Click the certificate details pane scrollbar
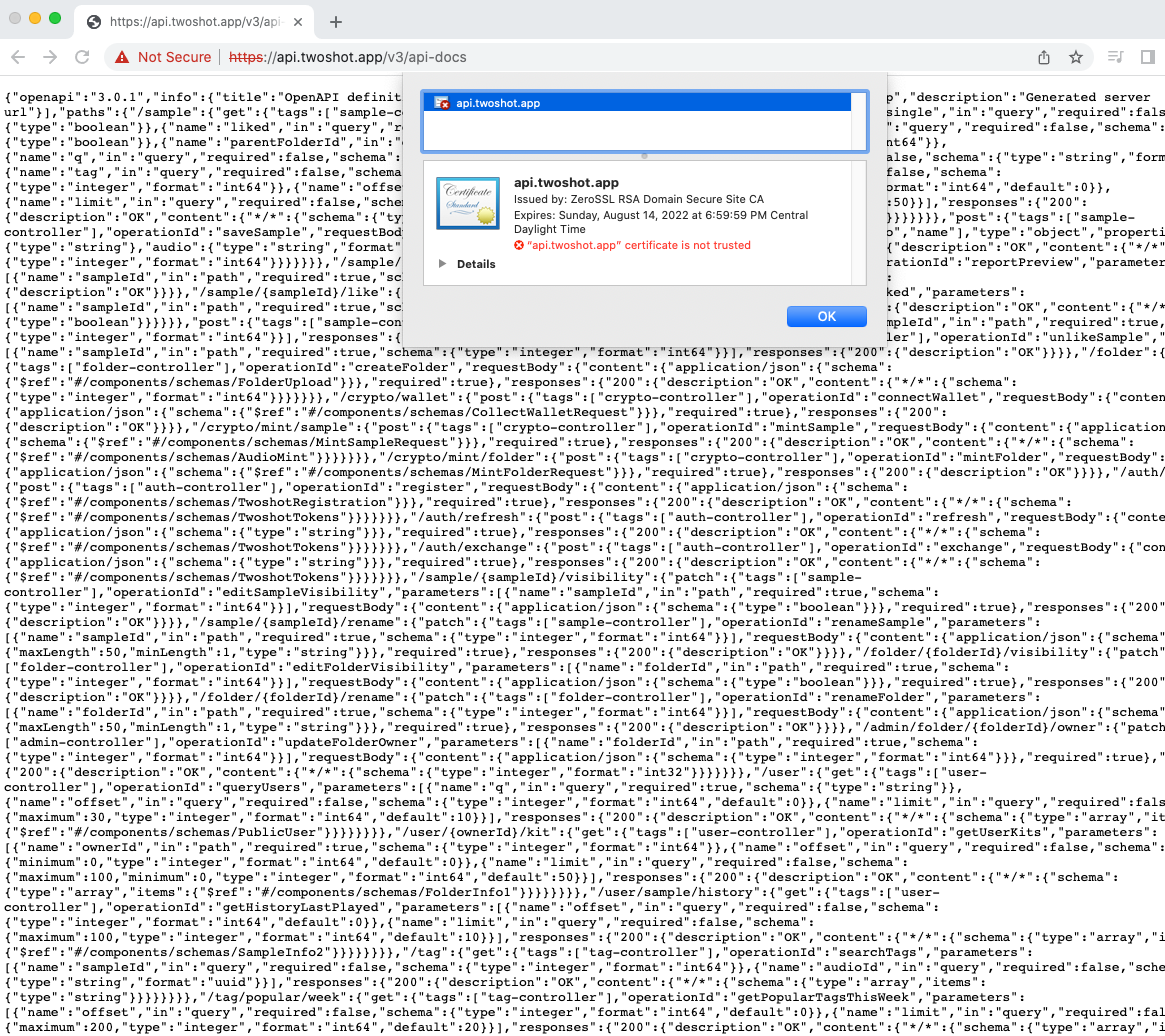Screen dimensions: 1165x1036 859,223
